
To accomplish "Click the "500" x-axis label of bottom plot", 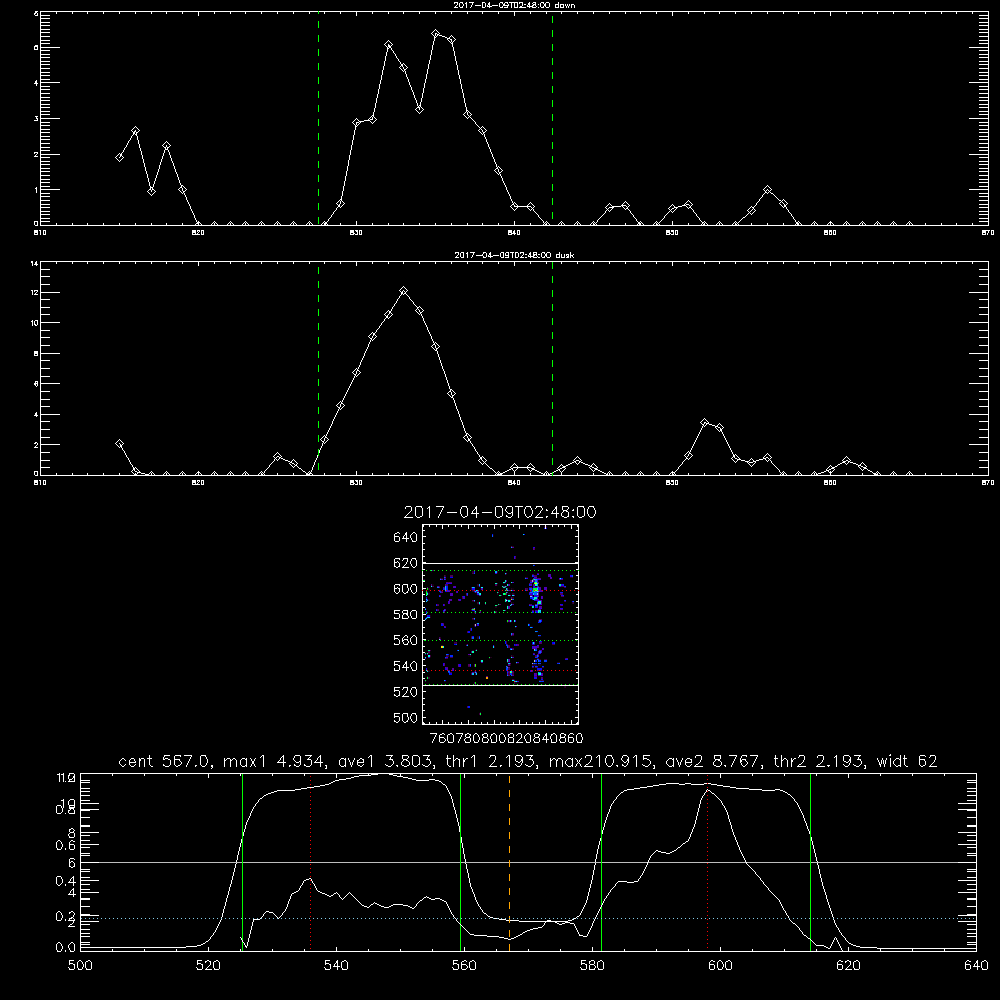I will pyautogui.click(x=80, y=965).
